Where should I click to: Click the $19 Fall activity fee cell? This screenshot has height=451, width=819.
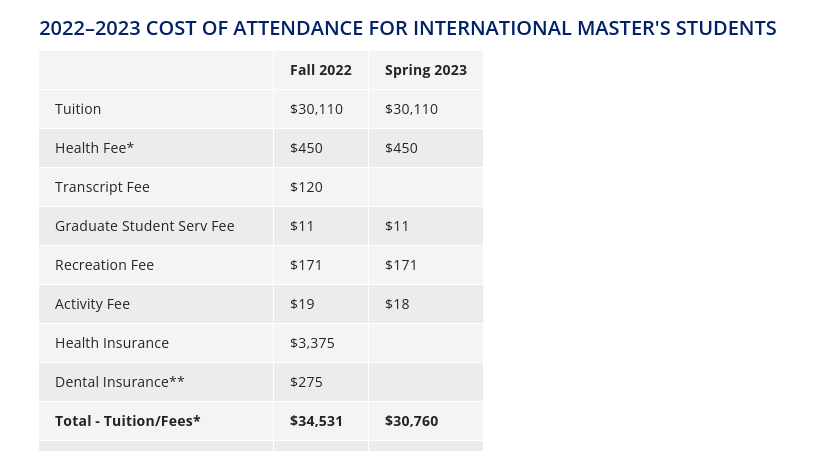[x=302, y=304]
